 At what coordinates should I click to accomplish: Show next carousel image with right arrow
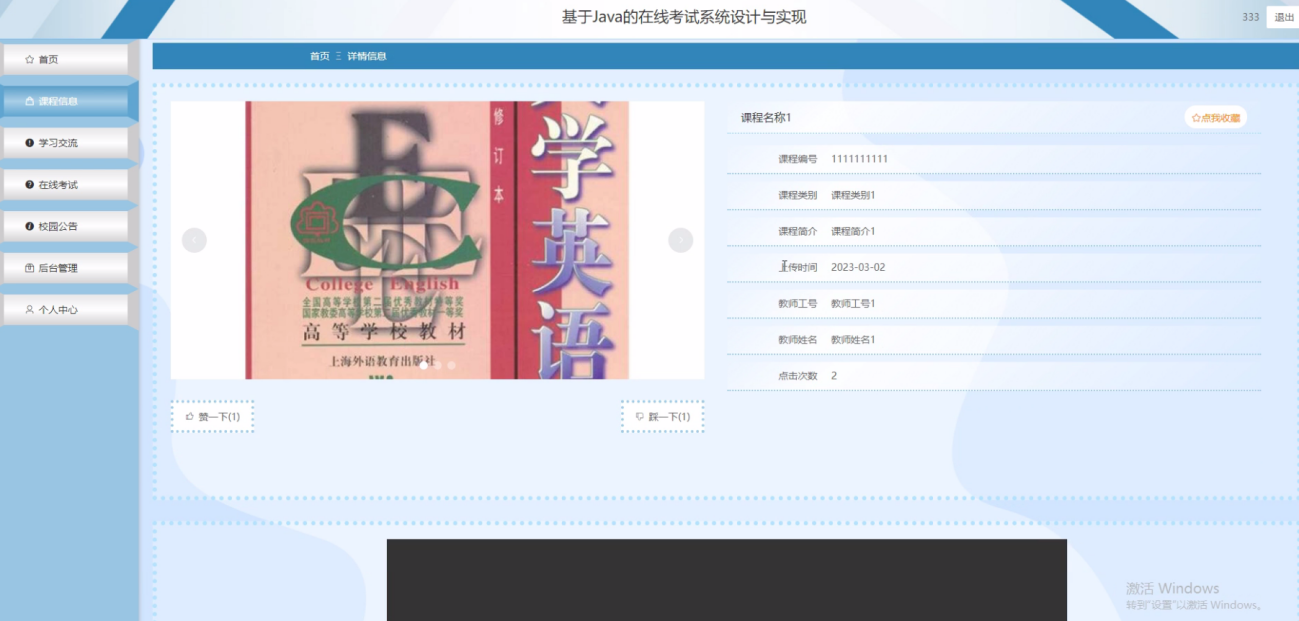pos(680,240)
